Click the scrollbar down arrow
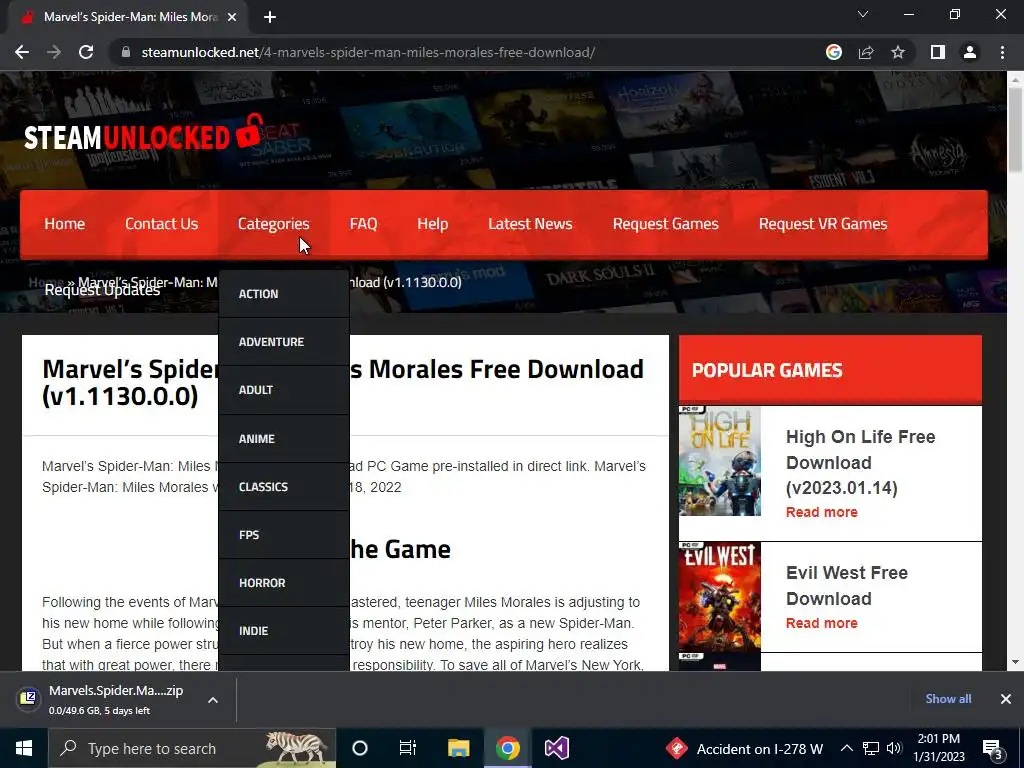The image size is (1024, 768). pyautogui.click(x=1015, y=662)
